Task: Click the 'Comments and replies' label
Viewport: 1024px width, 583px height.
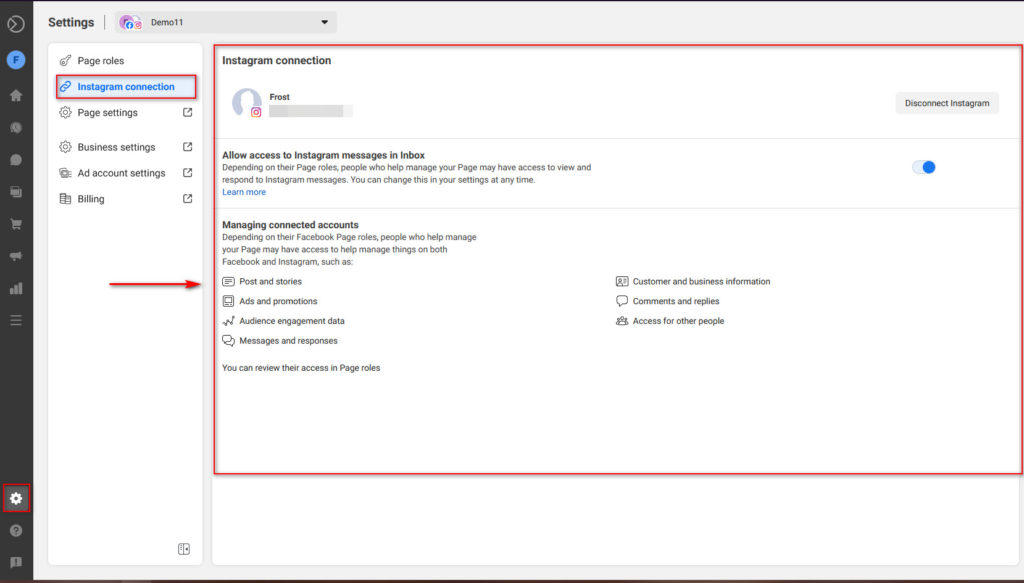Action: pyautogui.click(x=676, y=301)
